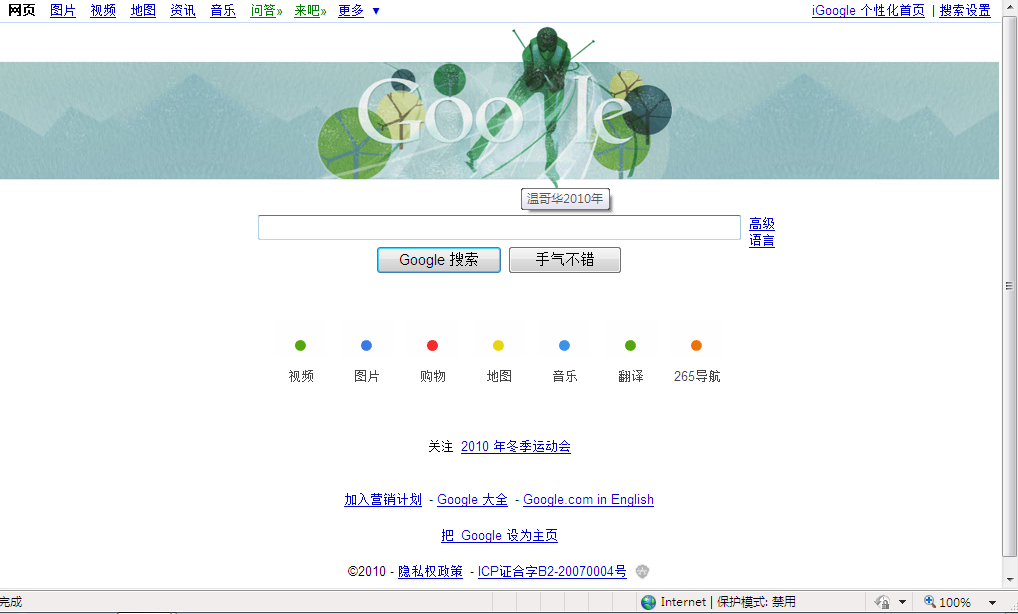The width and height of the screenshot is (1018, 614).
Task: Select the 网页 tab
Action: point(21,10)
